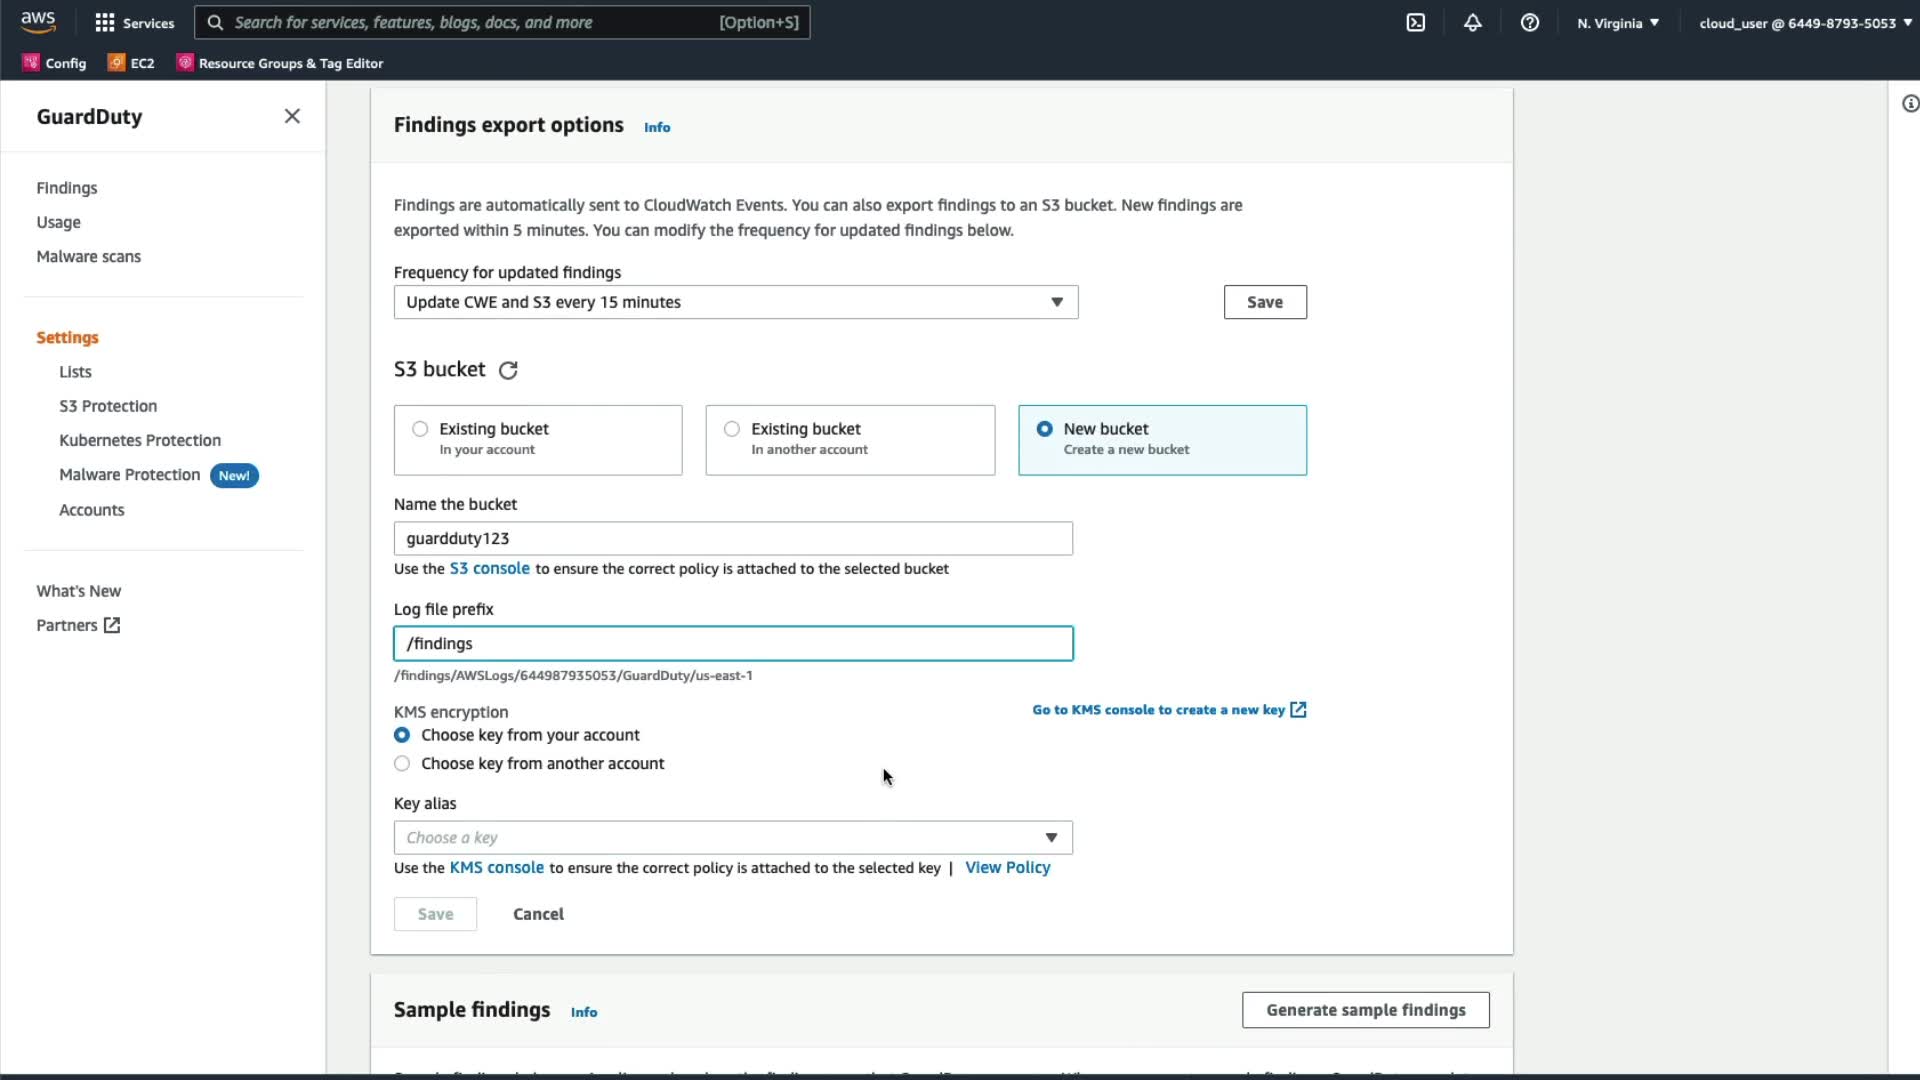Open the View Policy link
The image size is (1920, 1080).
pyautogui.click(x=1007, y=868)
